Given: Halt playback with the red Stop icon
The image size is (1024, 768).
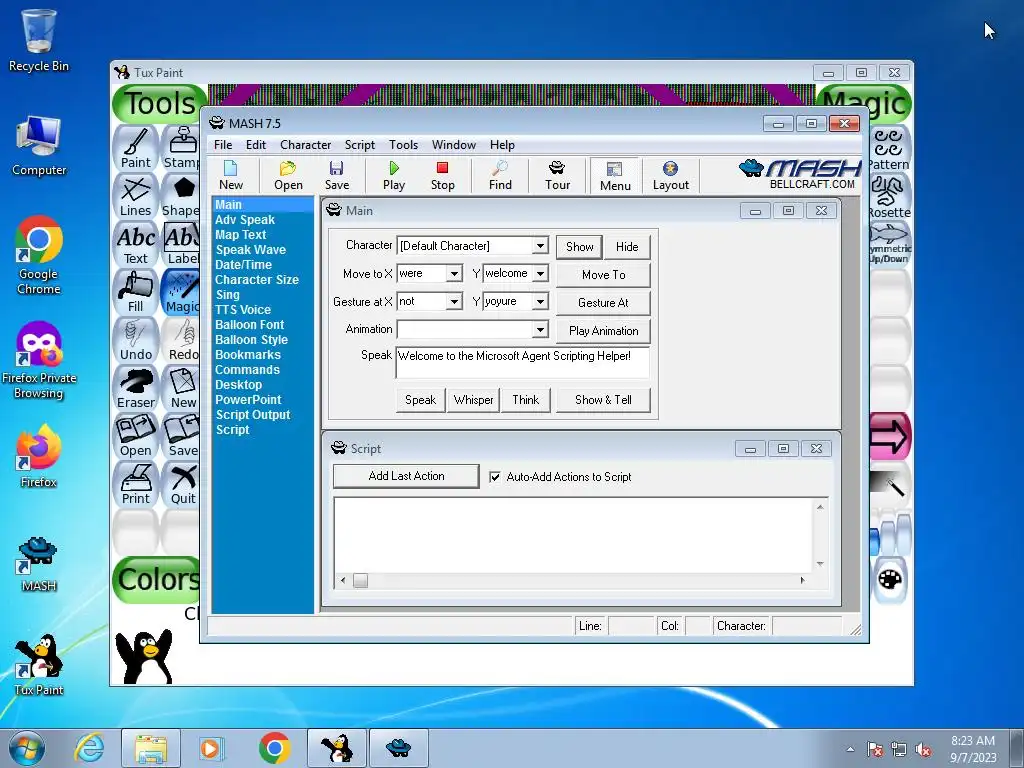Looking at the screenshot, I should tap(442, 176).
